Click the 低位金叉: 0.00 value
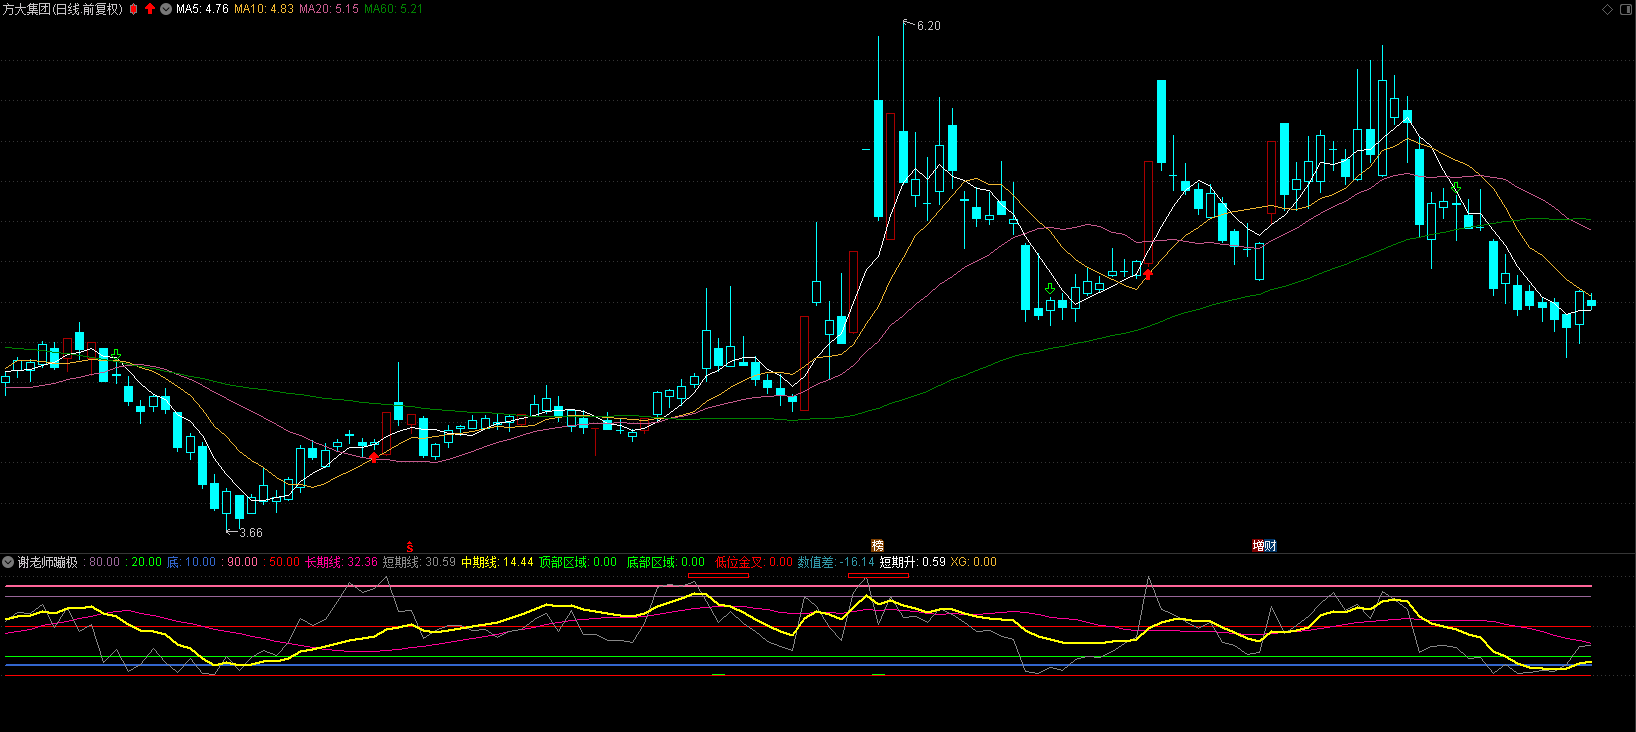 pyautogui.click(x=753, y=562)
